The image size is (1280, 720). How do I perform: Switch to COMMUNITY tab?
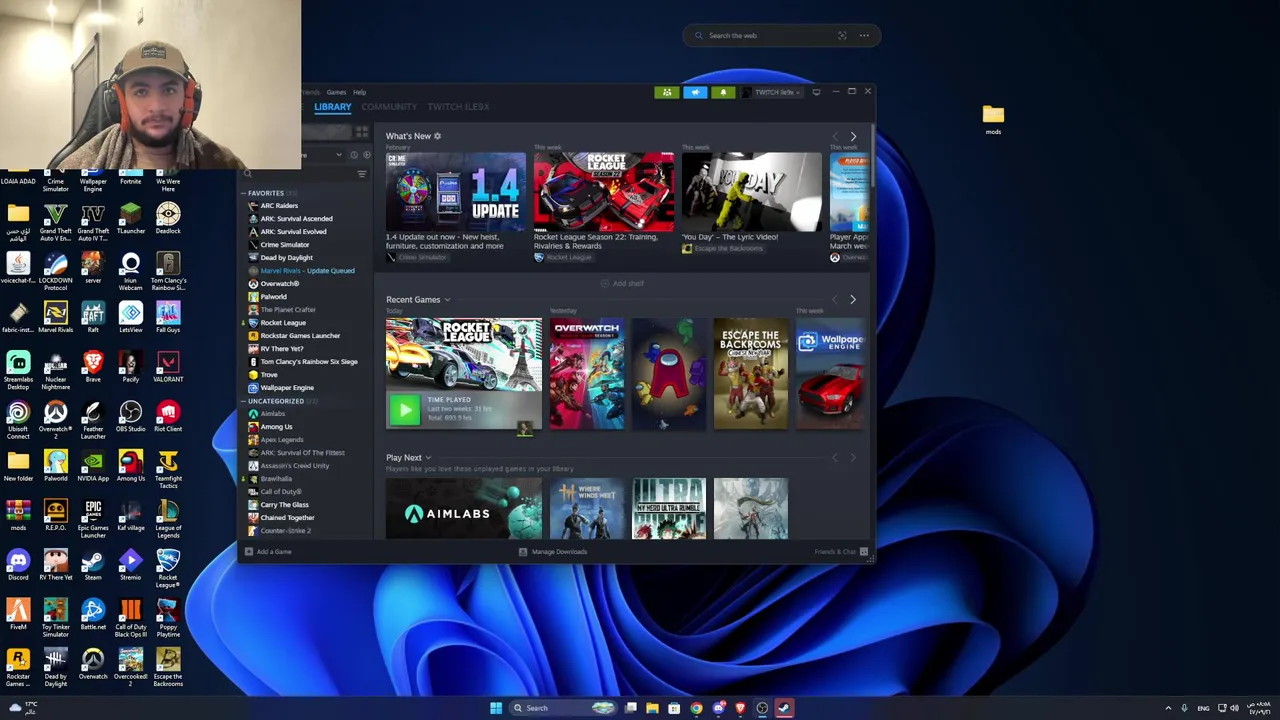pos(389,107)
